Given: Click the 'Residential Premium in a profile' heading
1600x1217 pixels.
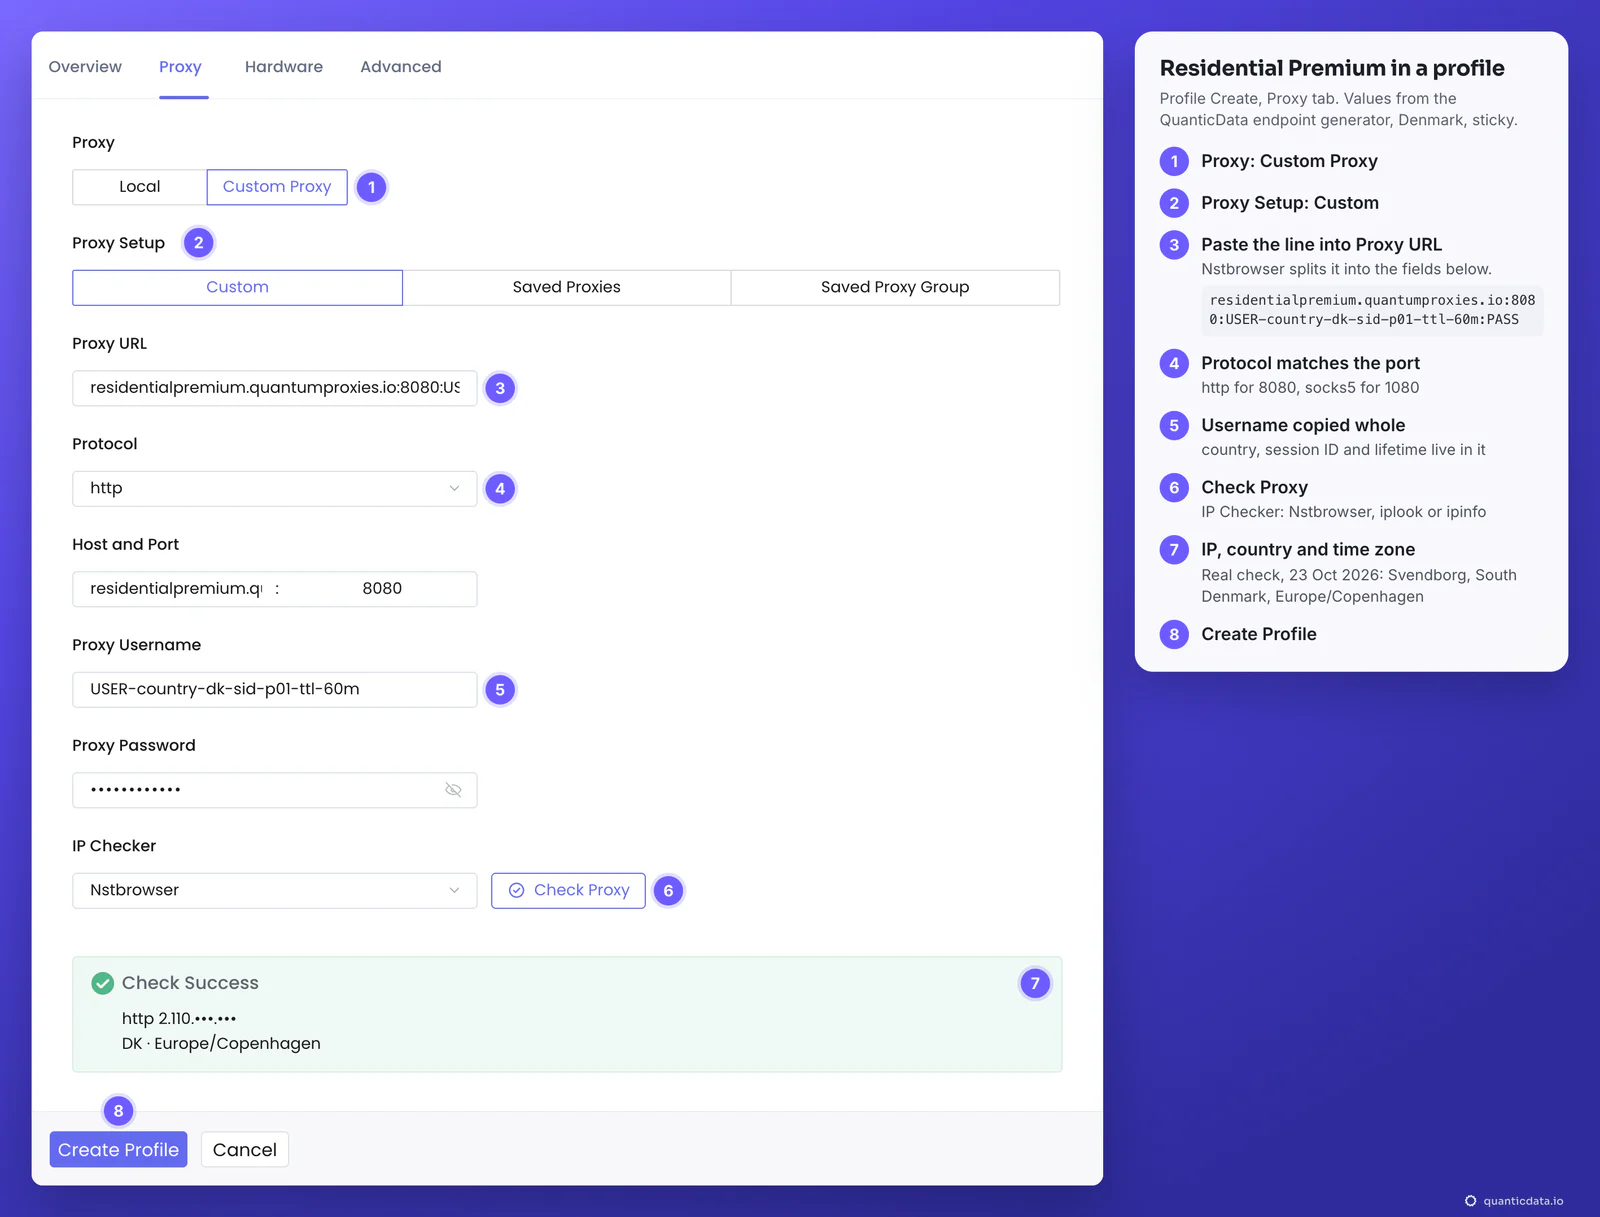Looking at the screenshot, I should pos(1332,68).
